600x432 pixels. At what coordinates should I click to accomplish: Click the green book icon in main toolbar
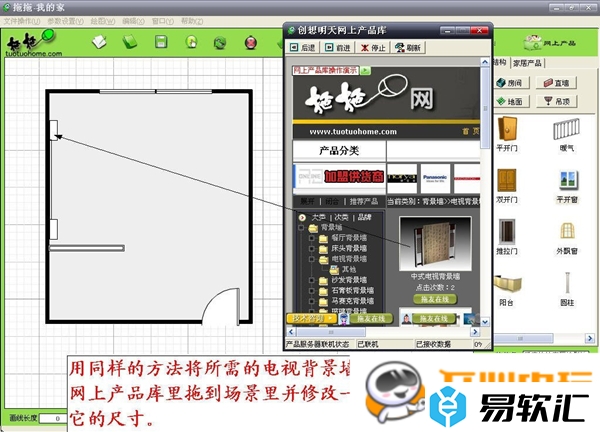(x=130, y=41)
